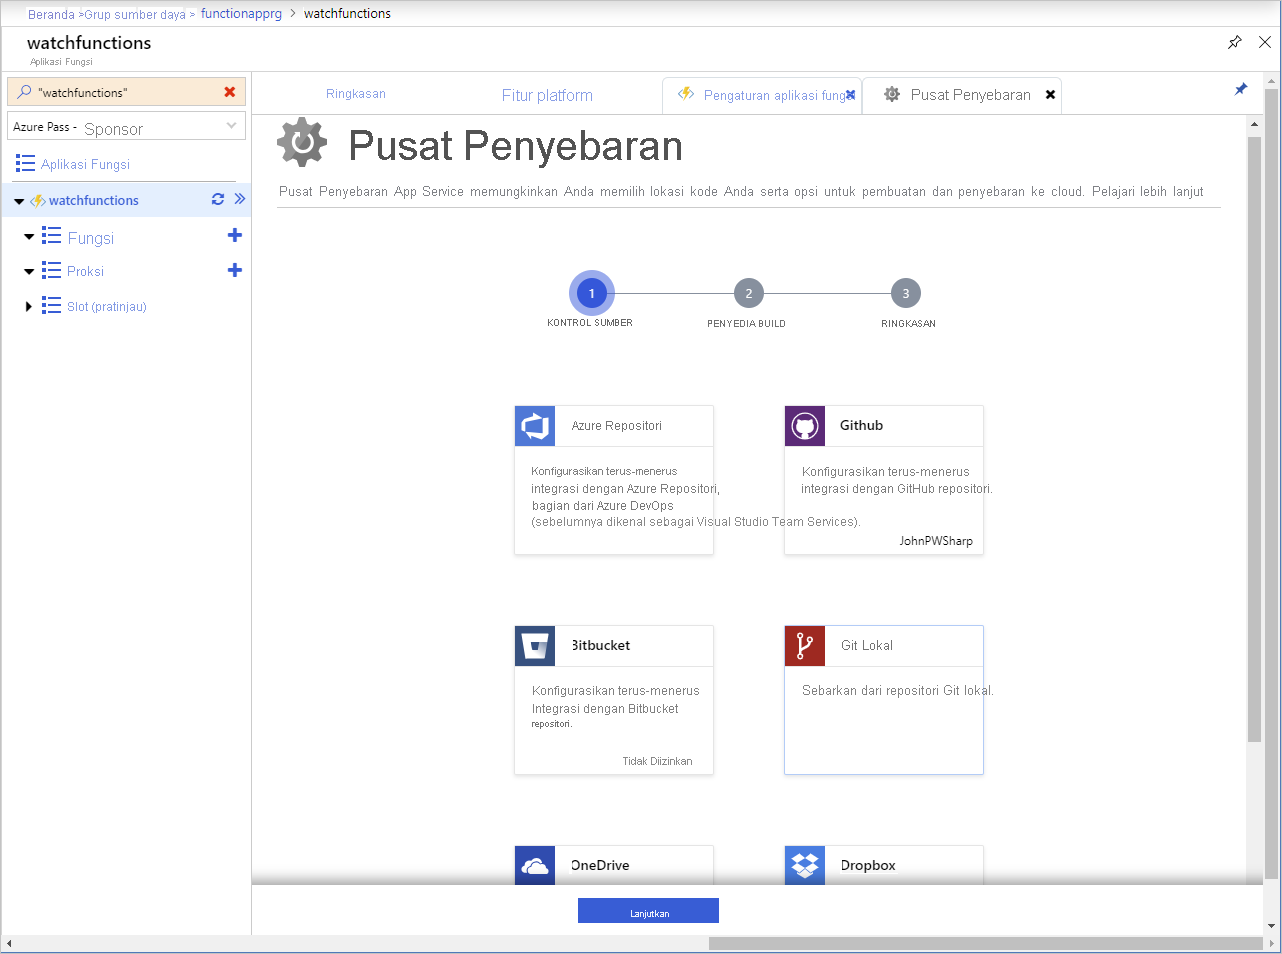Click inside the "watchfunctions" search field
This screenshot has height=954, width=1282.
(126, 92)
